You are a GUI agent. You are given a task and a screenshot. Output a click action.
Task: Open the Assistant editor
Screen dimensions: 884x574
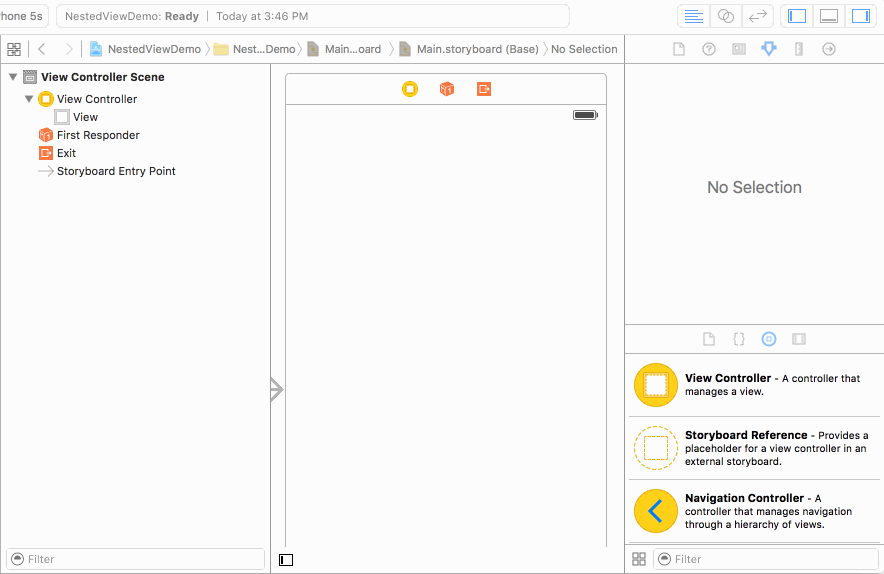point(726,16)
